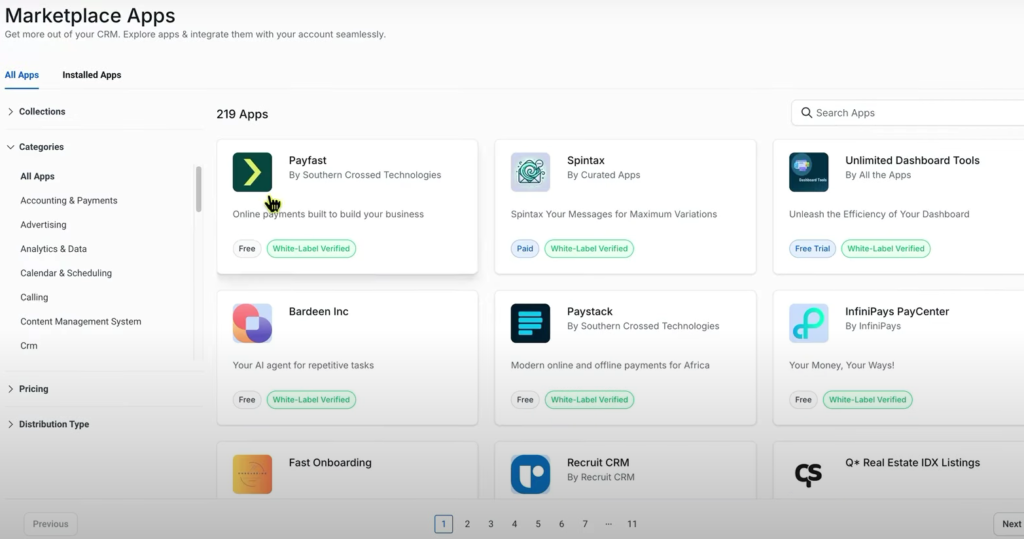Image resolution: width=1024 pixels, height=539 pixels.
Task: Open the Spintax app icon
Action: 530,172
